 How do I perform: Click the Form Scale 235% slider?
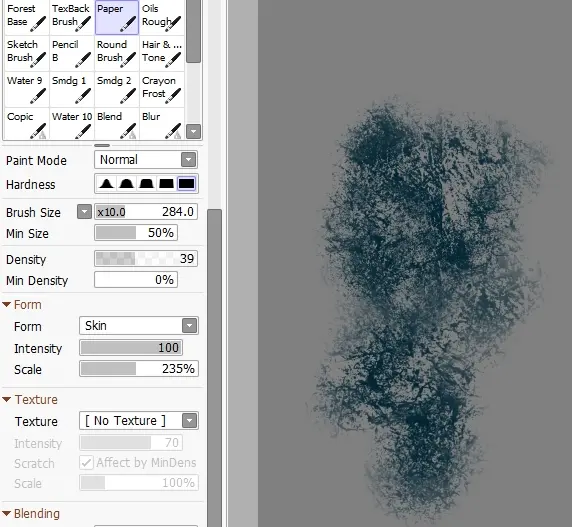point(139,369)
